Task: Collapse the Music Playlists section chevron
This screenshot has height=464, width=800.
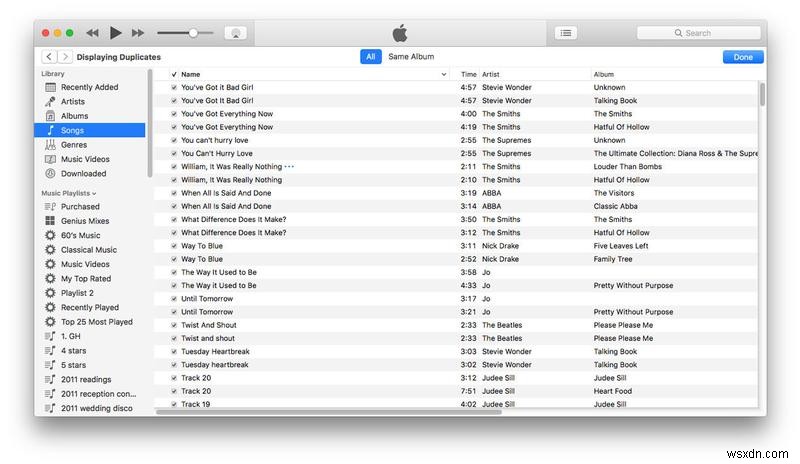Action: (94, 193)
